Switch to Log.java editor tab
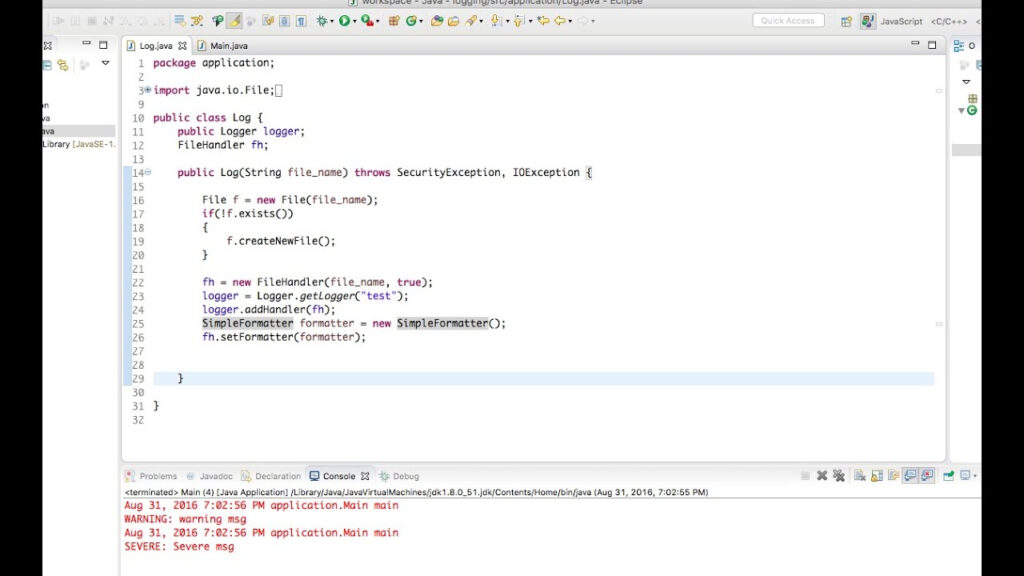The height and width of the screenshot is (576, 1024). [155, 46]
